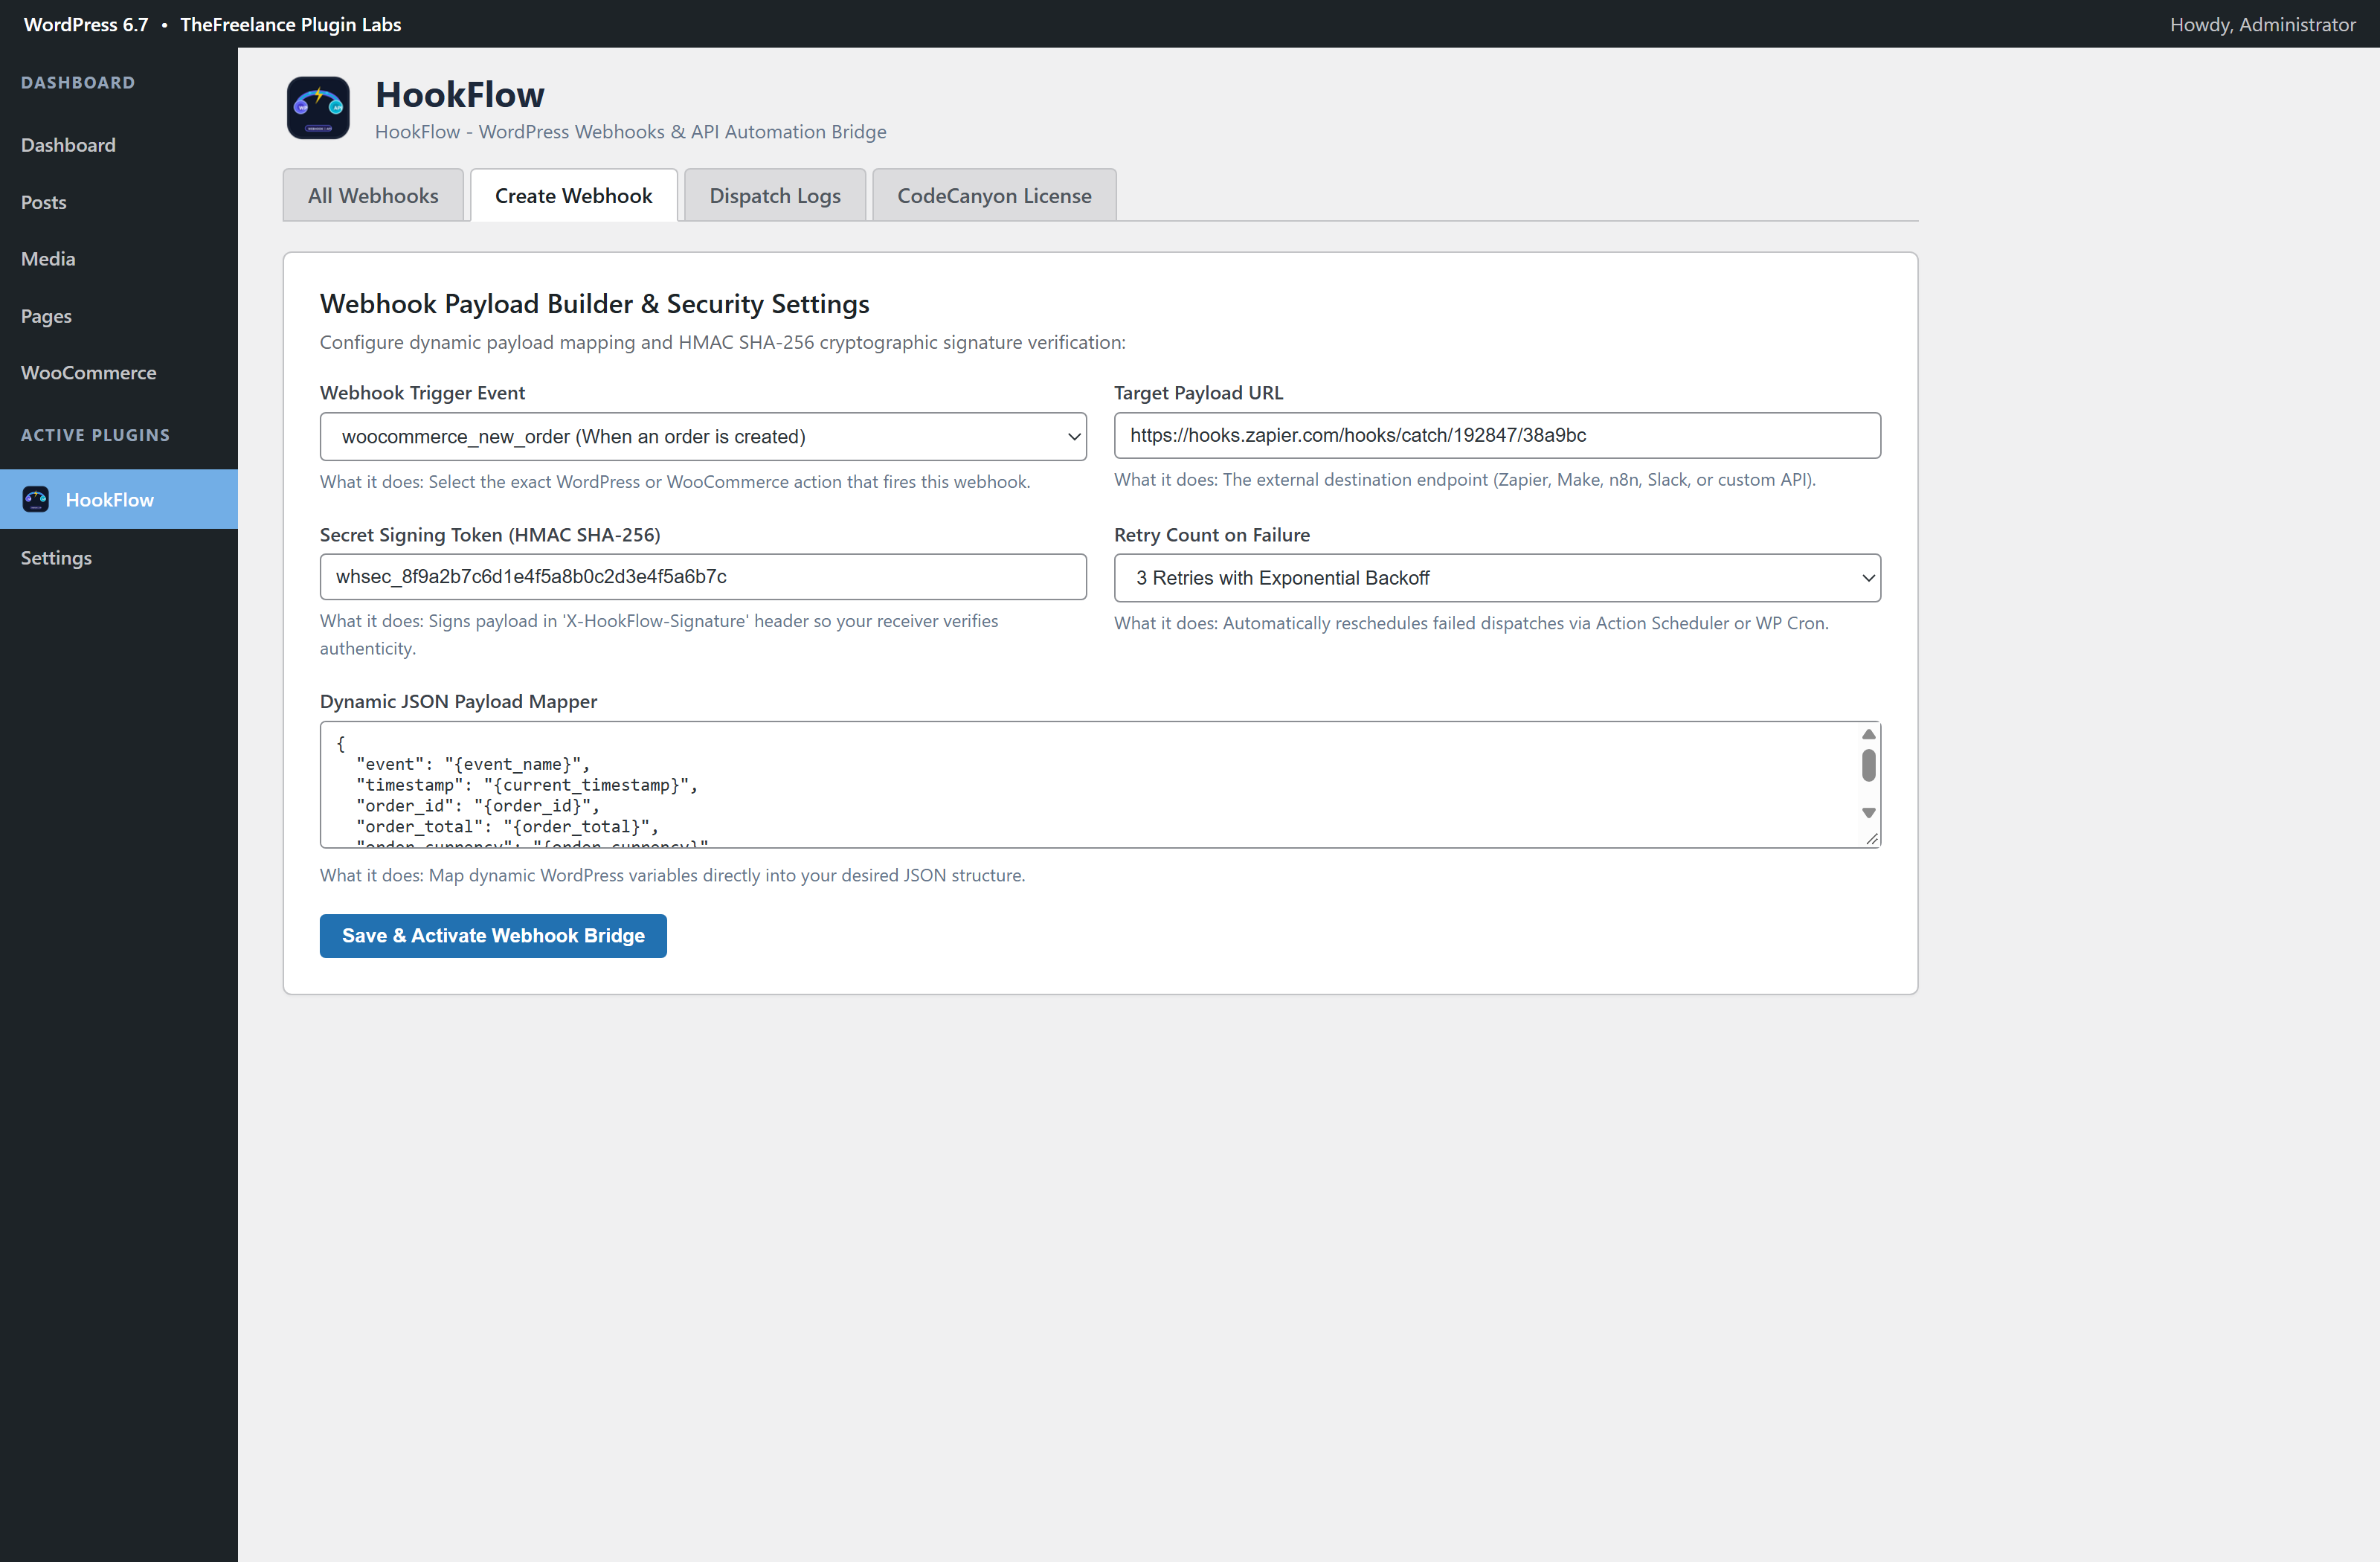Click into the Secret Signing Token field
This screenshot has width=2380, height=1562.
tap(703, 577)
